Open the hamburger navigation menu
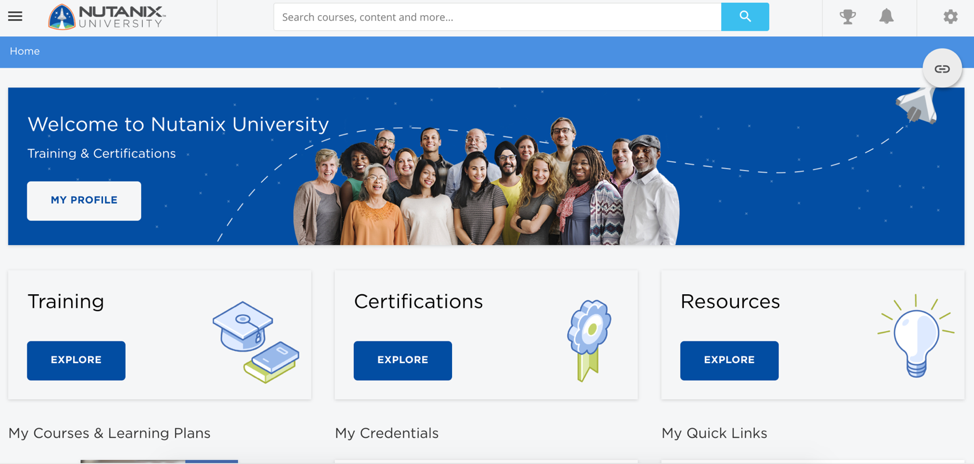974x464 pixels. click(x=15, y=17)
